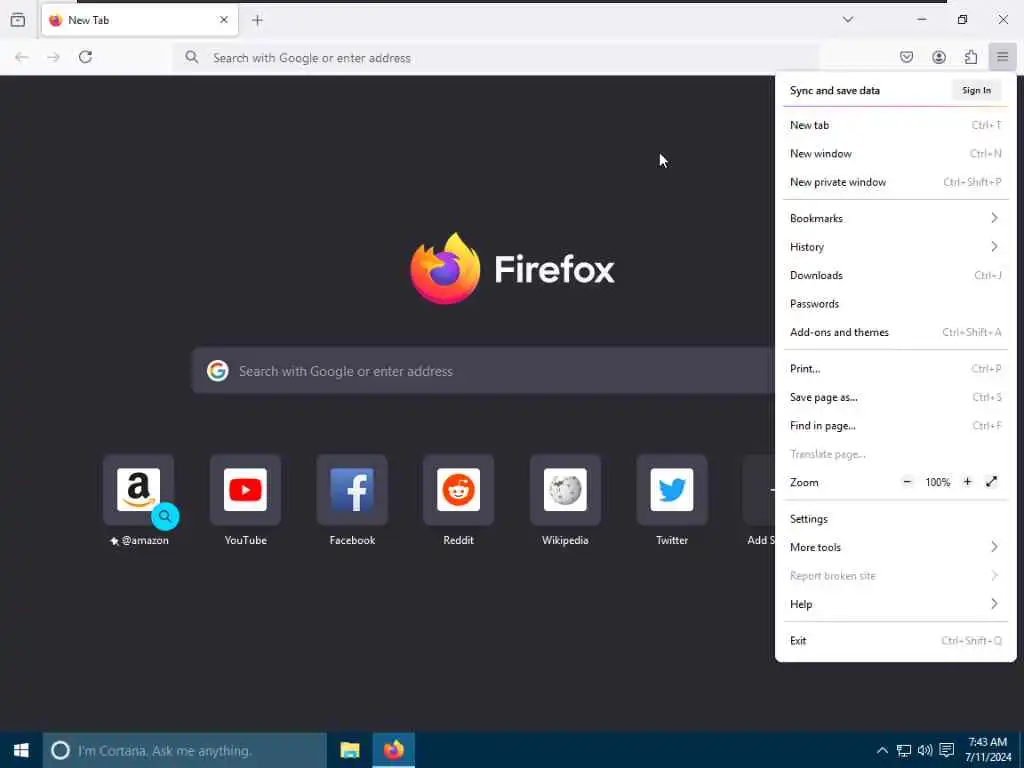The width and height of the screenshot is (1024, 768).
Task: Expand the History submenu
Action: click(895, 247)
